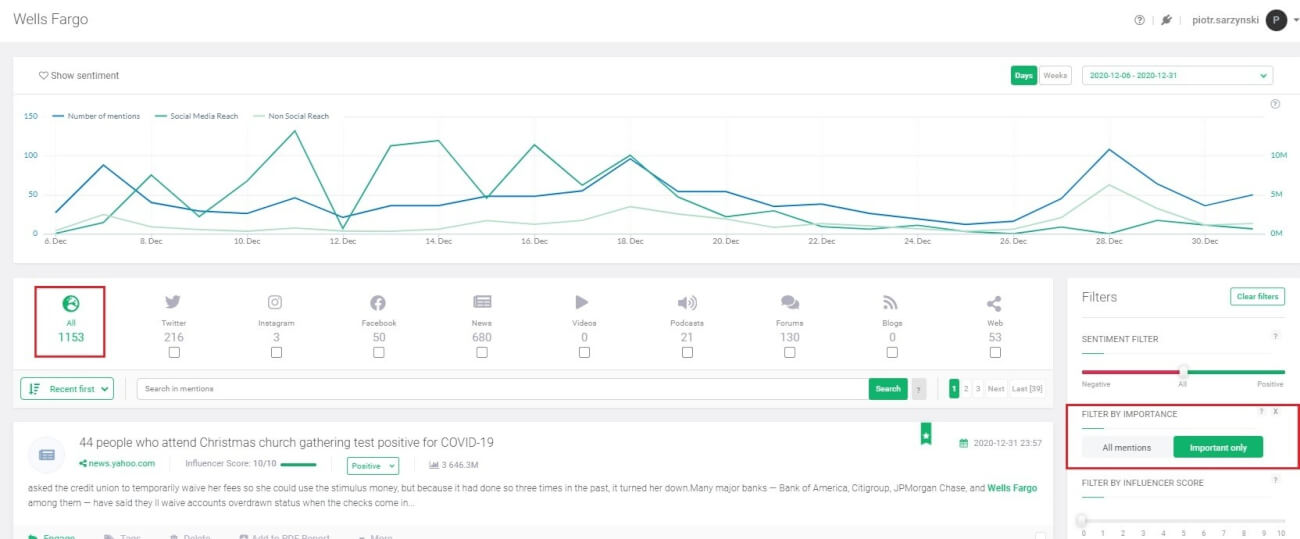The image size is (1300, 539).
Task: Open the date range dropdown 2020-12-06 - 2020-12-31
Action: [1178, 76]
